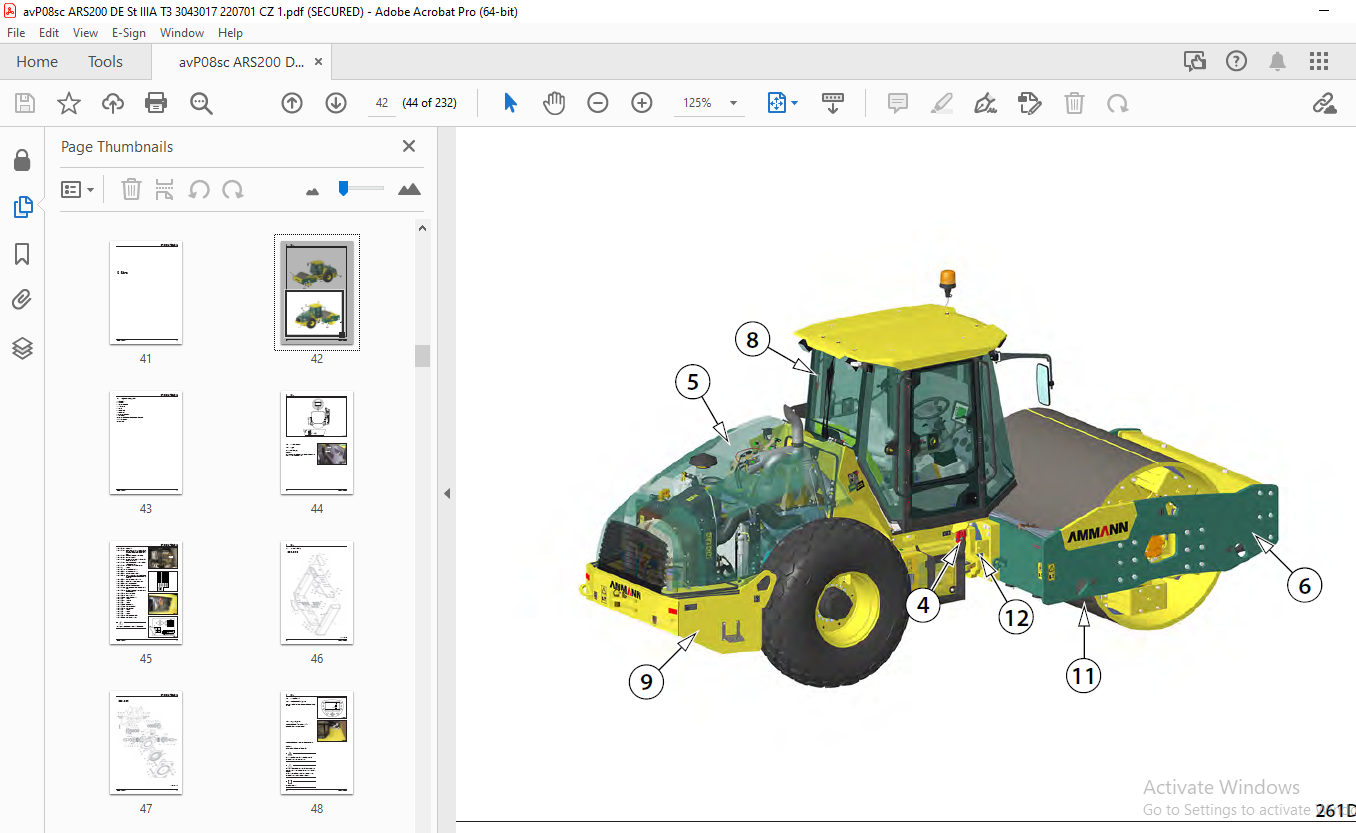1356x833 pixels.
Task: Select the page 45 thumbnail
Action: [146, 593]
